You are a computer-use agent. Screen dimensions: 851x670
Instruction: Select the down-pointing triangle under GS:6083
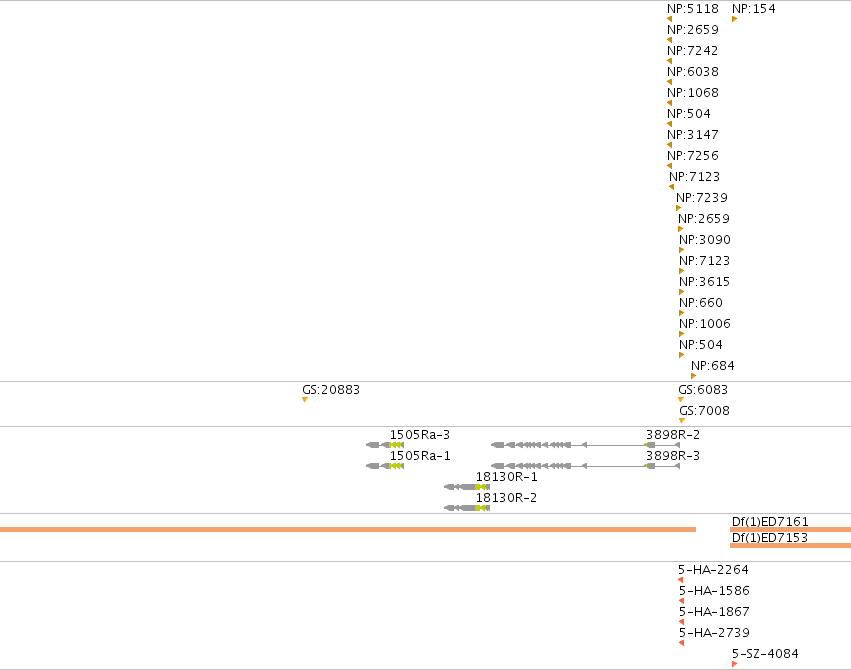(x=681, y=400)
